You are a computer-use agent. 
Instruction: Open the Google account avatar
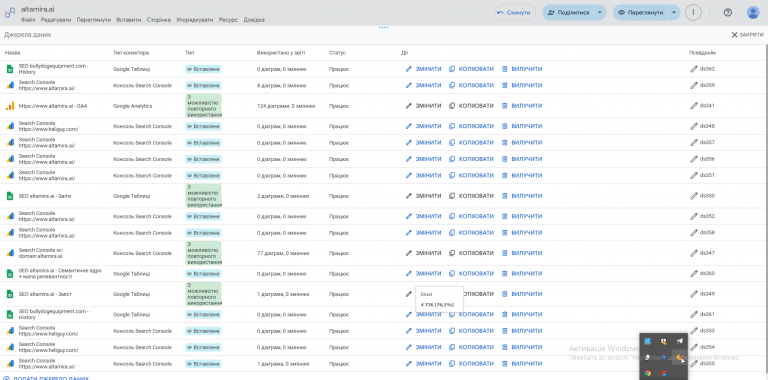[x=753, y=13]
